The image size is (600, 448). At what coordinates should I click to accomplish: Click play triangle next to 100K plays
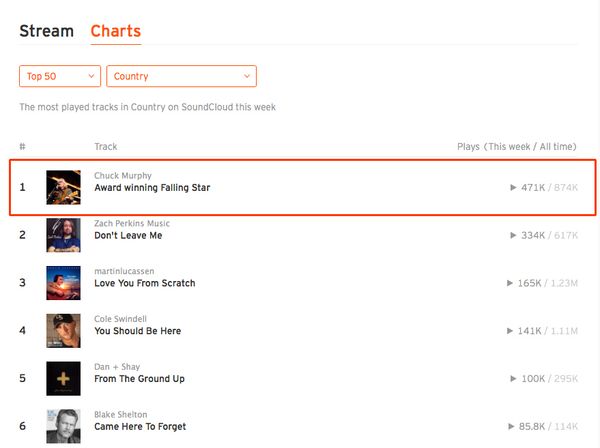514,379
